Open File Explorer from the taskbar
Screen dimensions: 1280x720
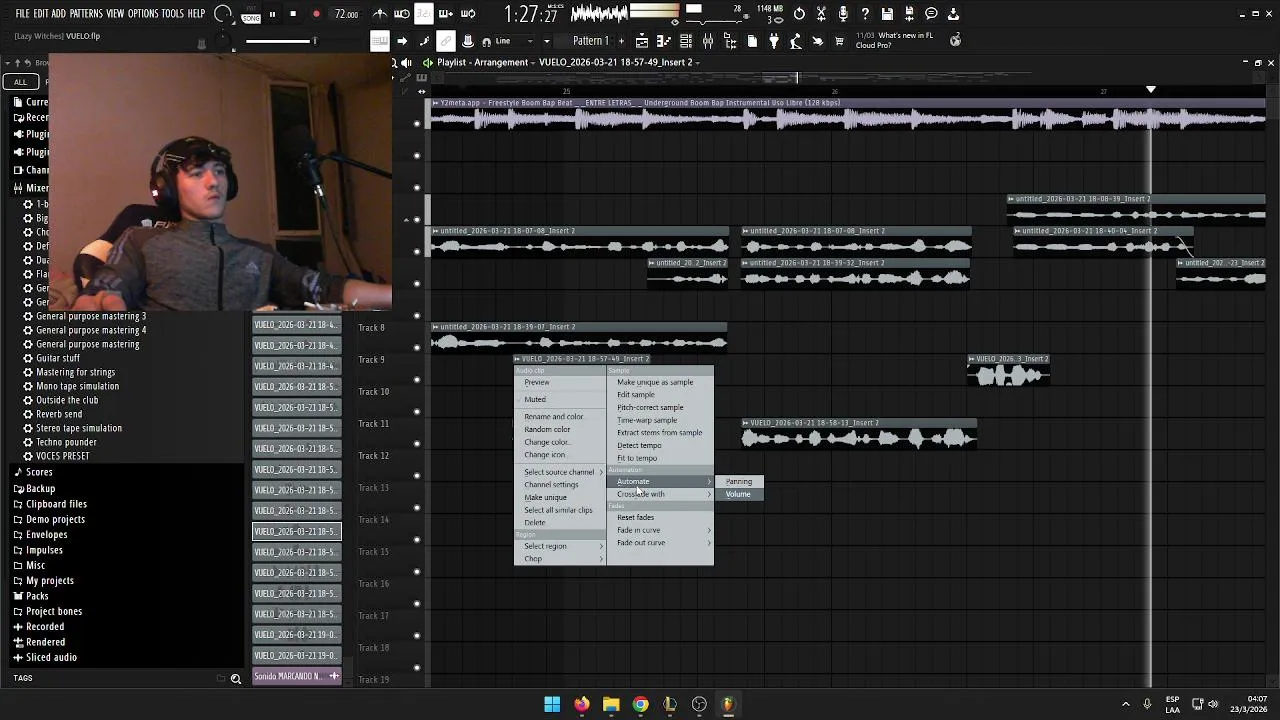(x=611, y=704)
